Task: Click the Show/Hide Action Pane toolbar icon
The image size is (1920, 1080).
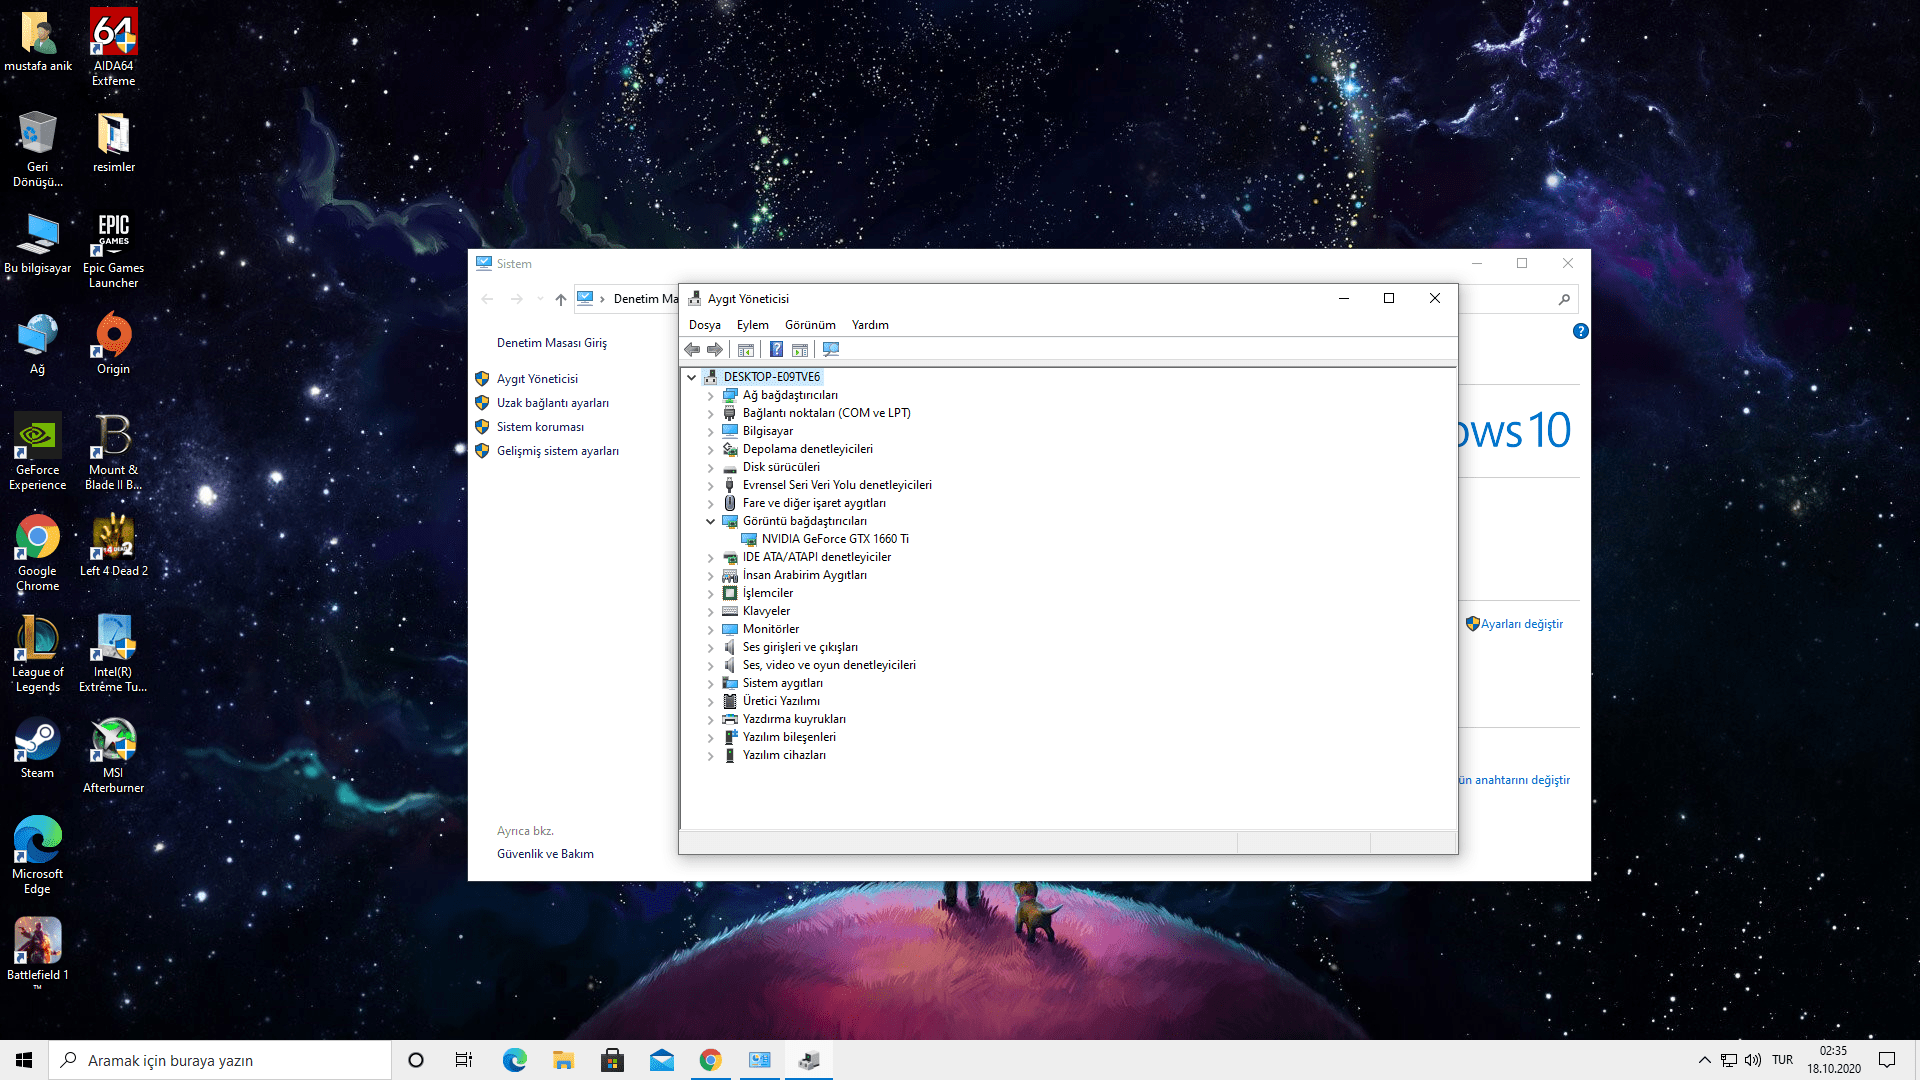Action: click(x=800, y=349)
